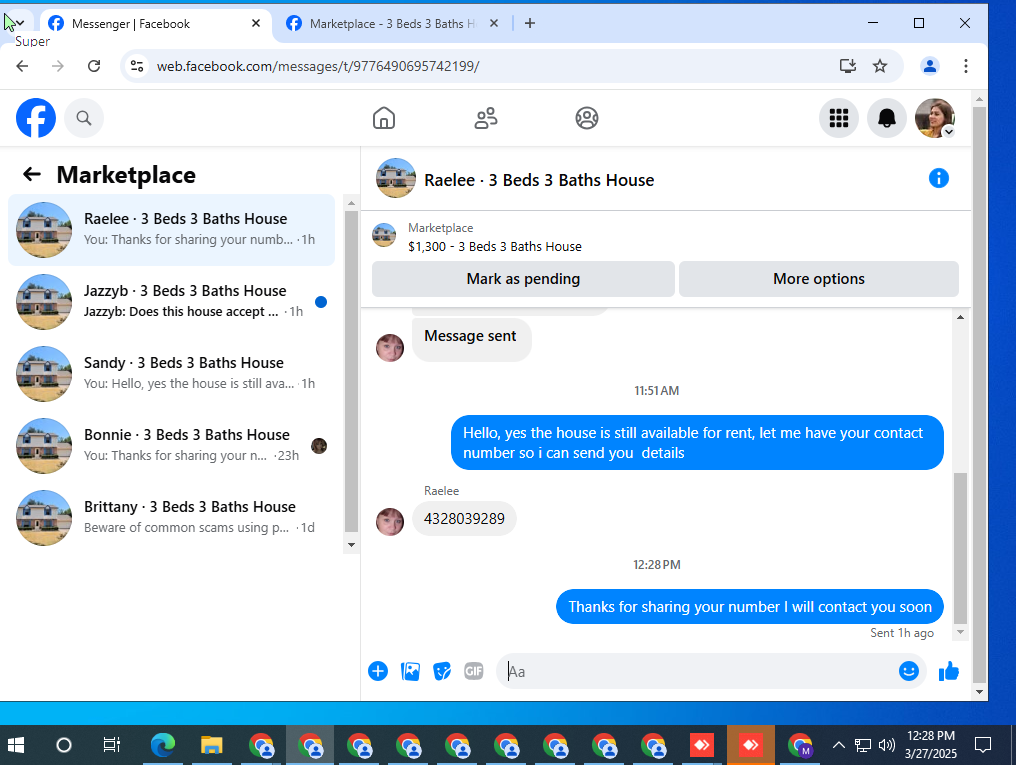Open conversation information icon
This screenshot has height=765, width=1016.
click(938, 178)
